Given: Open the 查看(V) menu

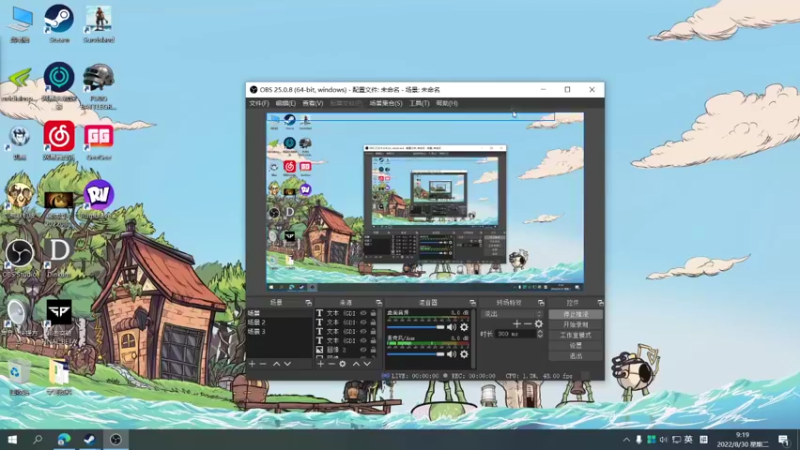Looking at the screenshot, I should click(313, 103).
